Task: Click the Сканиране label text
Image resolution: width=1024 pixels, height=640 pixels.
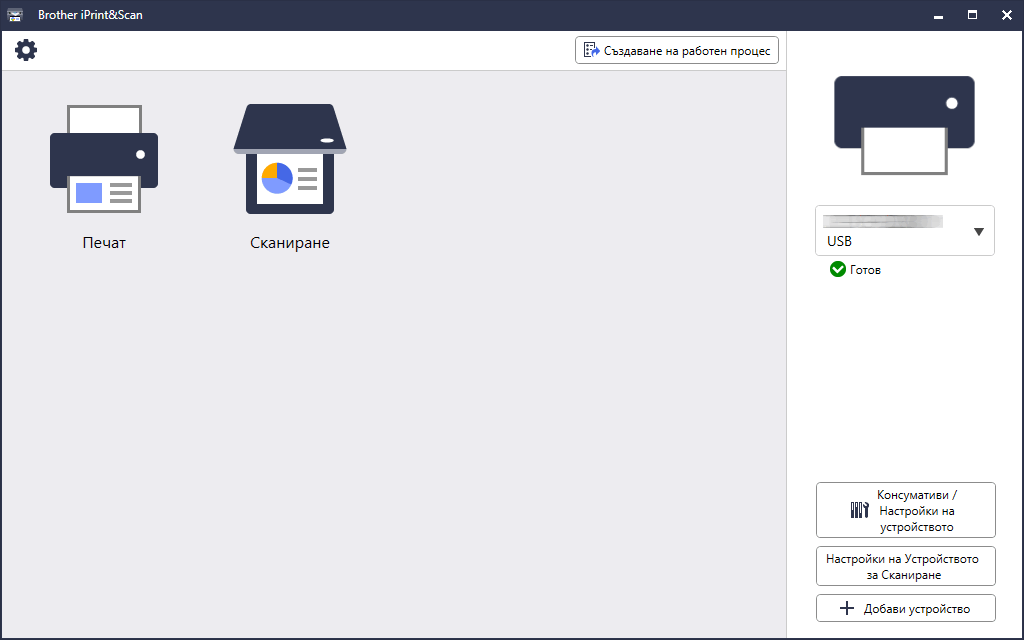Action: (290, 243)
